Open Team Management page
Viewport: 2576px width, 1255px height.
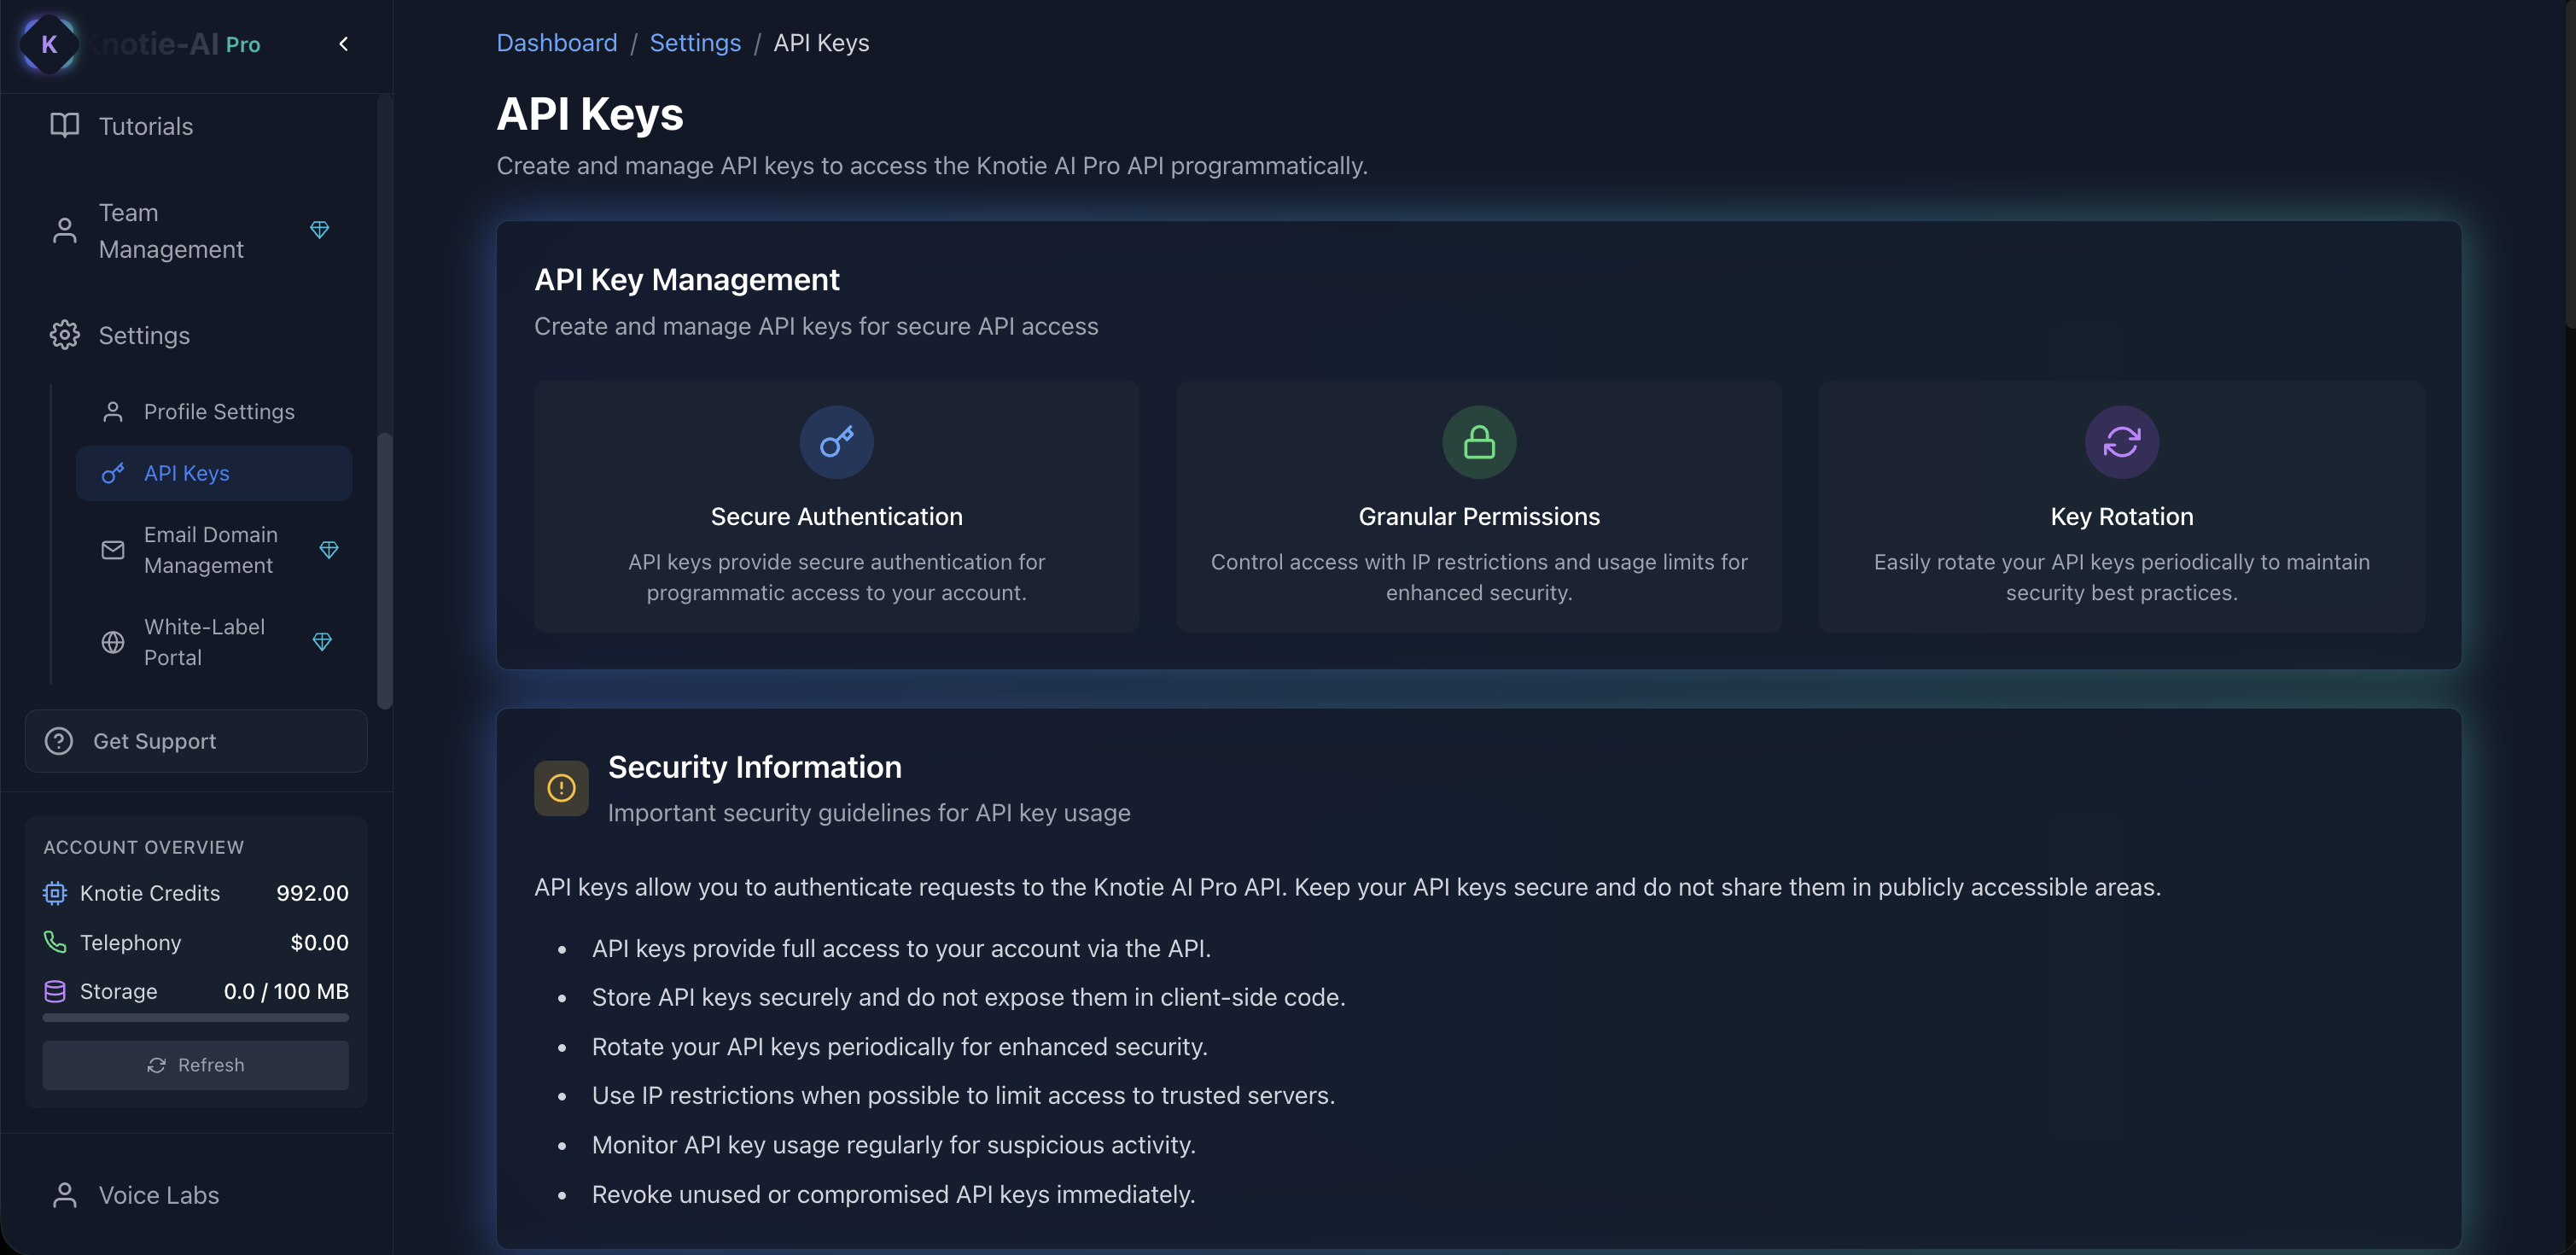170,231
